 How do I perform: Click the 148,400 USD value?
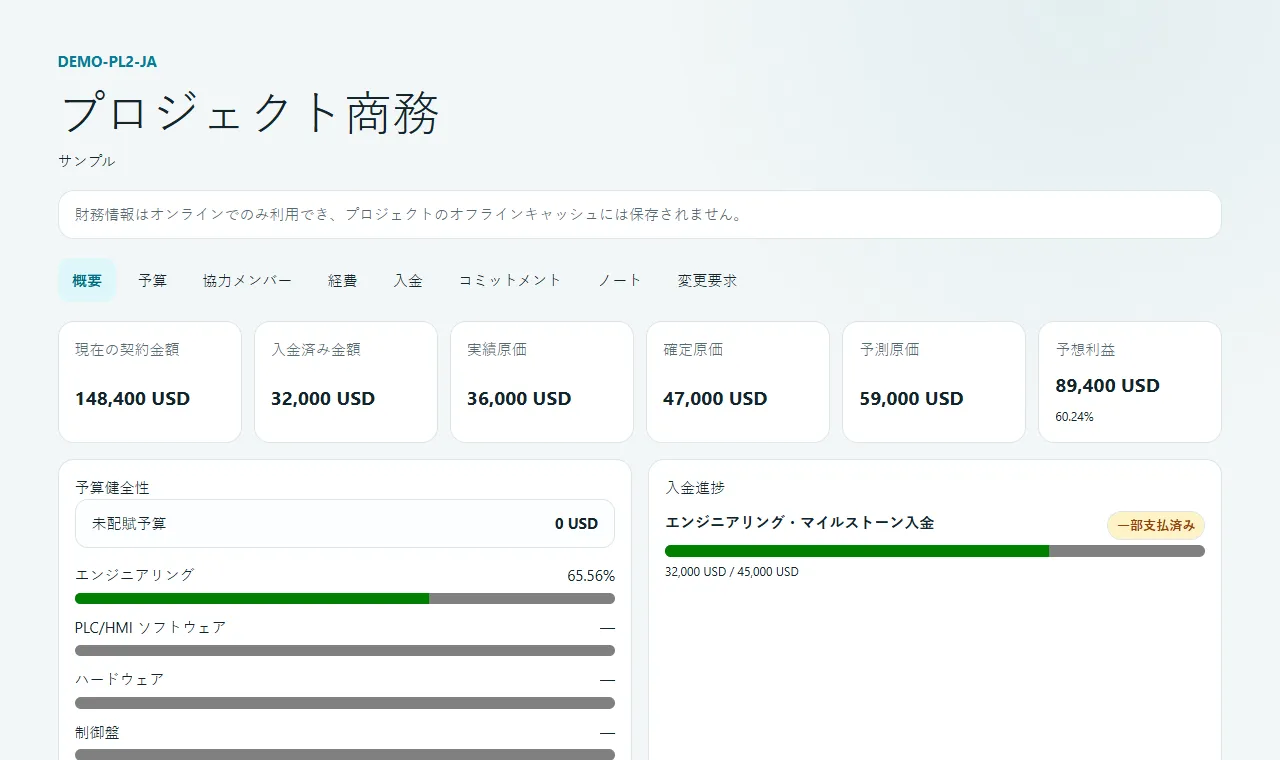[x=132, y=399]
